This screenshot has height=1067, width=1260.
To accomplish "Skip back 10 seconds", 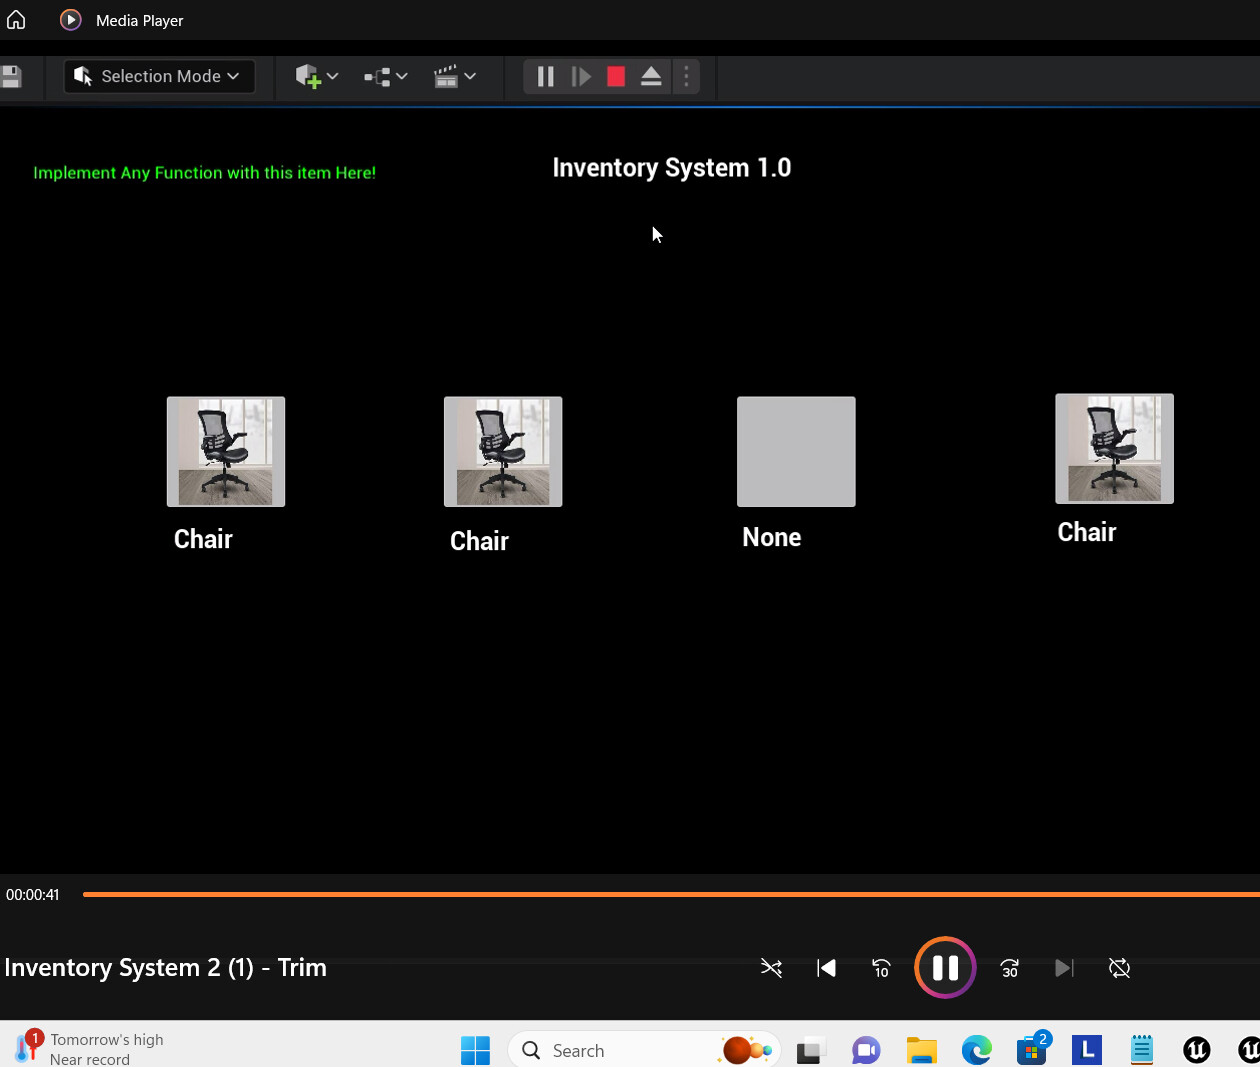I will click(881, 968).
